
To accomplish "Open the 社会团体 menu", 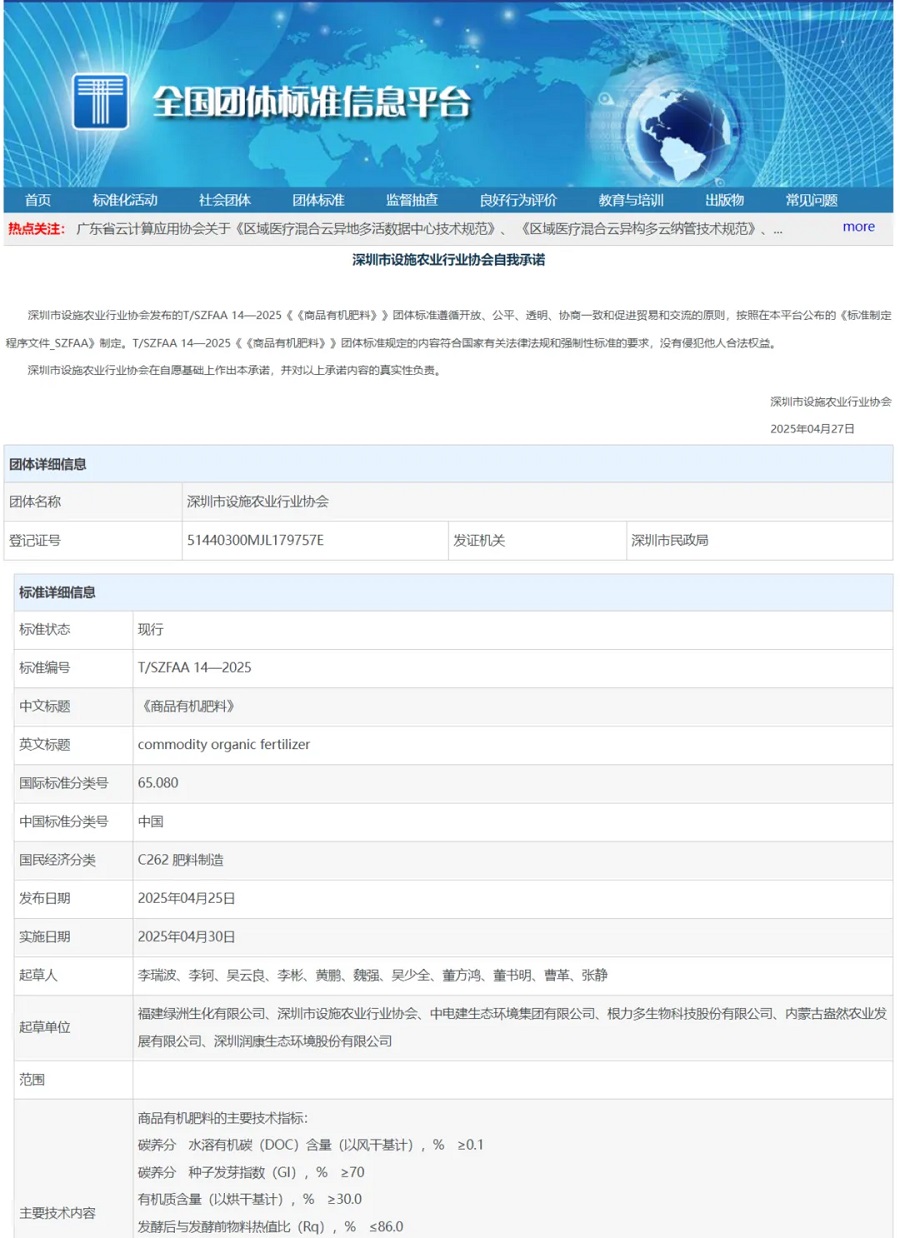I will [x=225, y=200].
